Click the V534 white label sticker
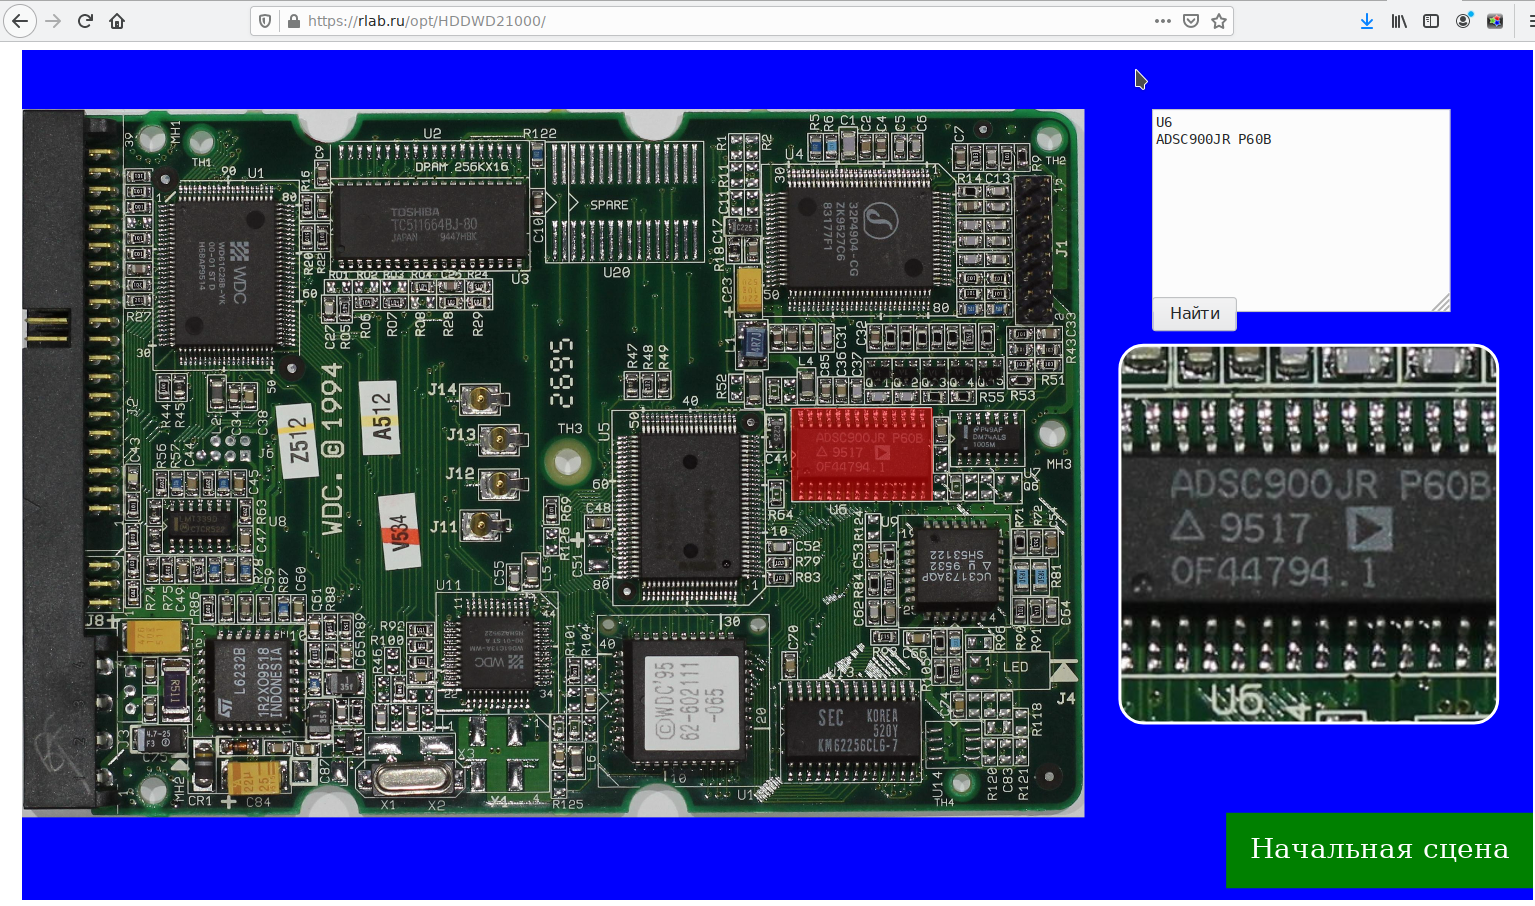Viewport: 1535px width, 906px height. coord(400,532)
